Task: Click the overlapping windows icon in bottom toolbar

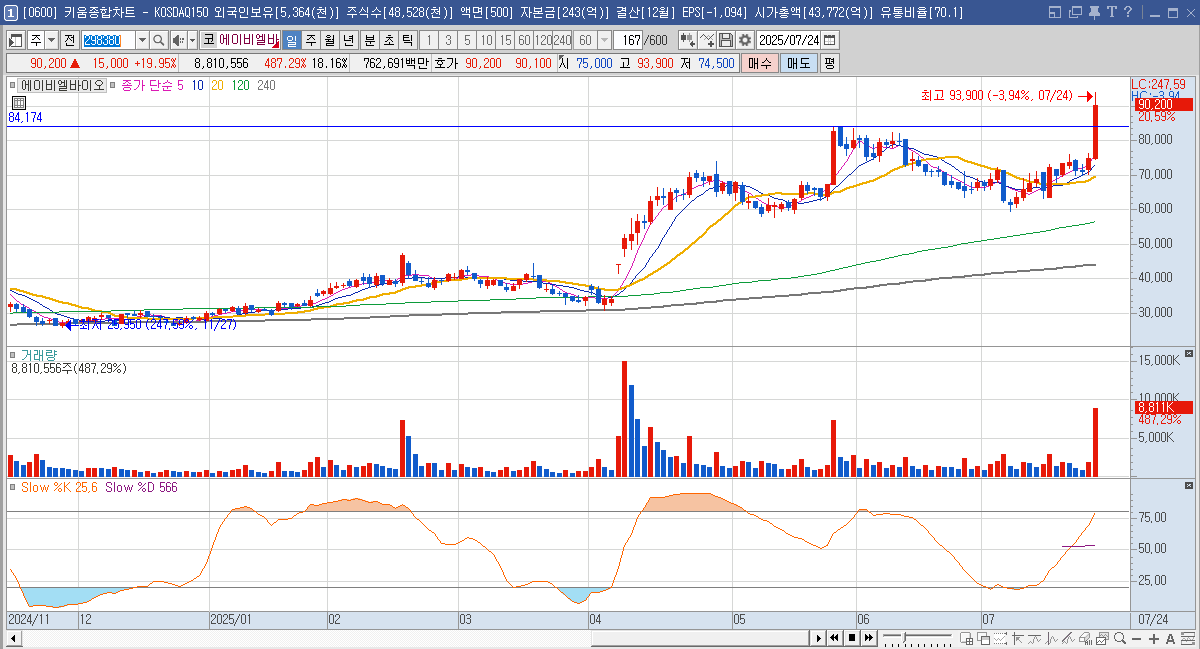Action: point(983,638)
